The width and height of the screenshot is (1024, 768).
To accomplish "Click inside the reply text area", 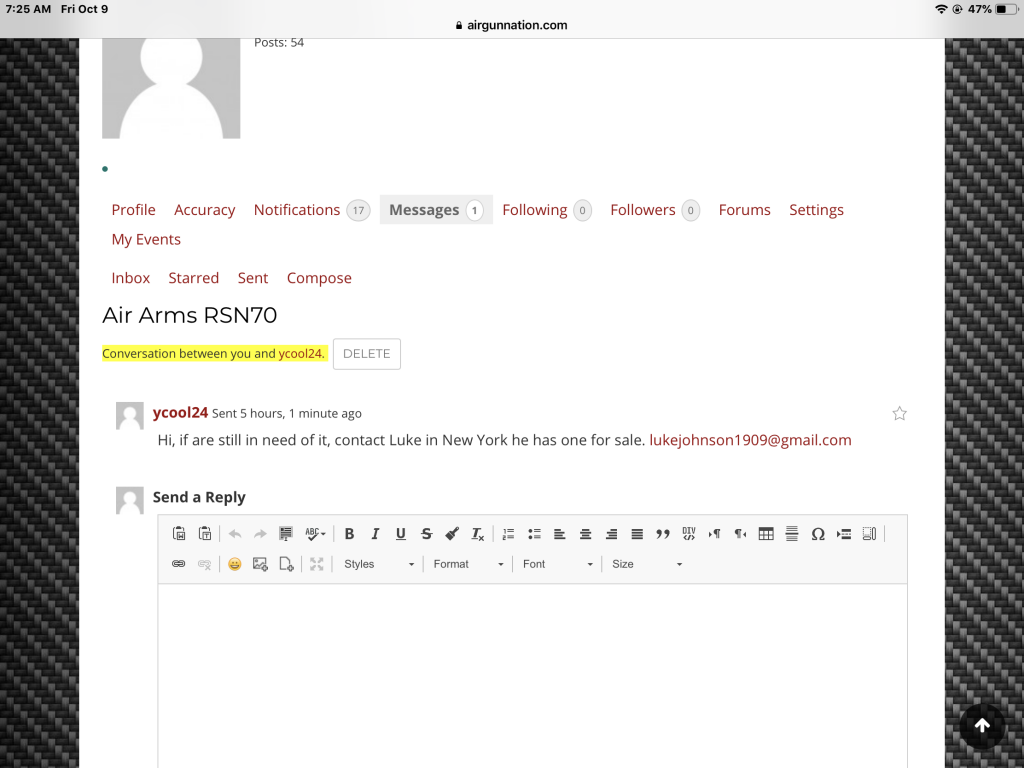I will coord(532,676).
